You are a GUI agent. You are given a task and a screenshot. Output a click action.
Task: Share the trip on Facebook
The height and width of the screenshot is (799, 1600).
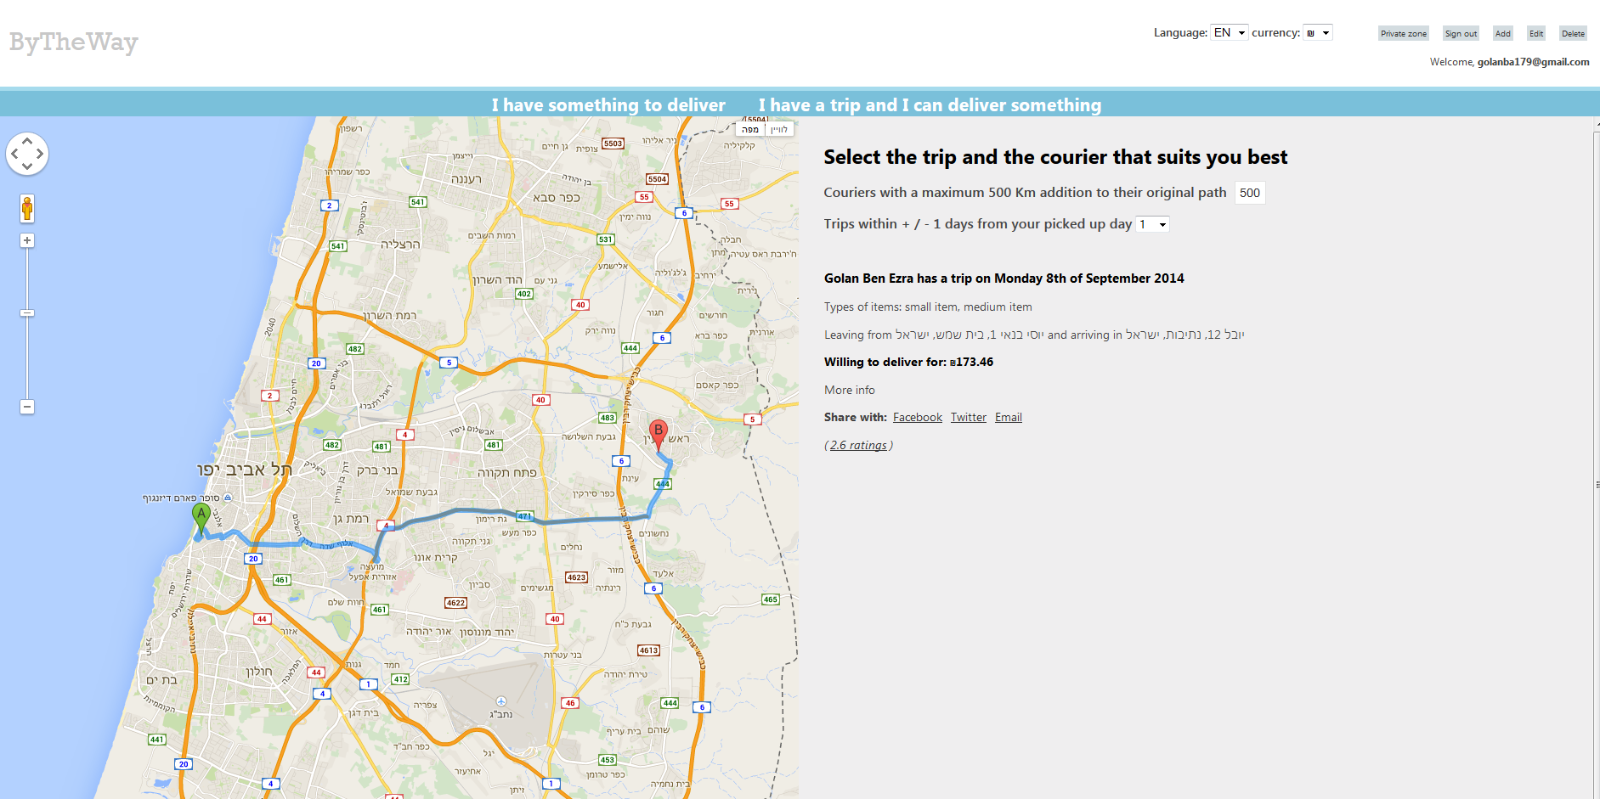pos(917,417)
